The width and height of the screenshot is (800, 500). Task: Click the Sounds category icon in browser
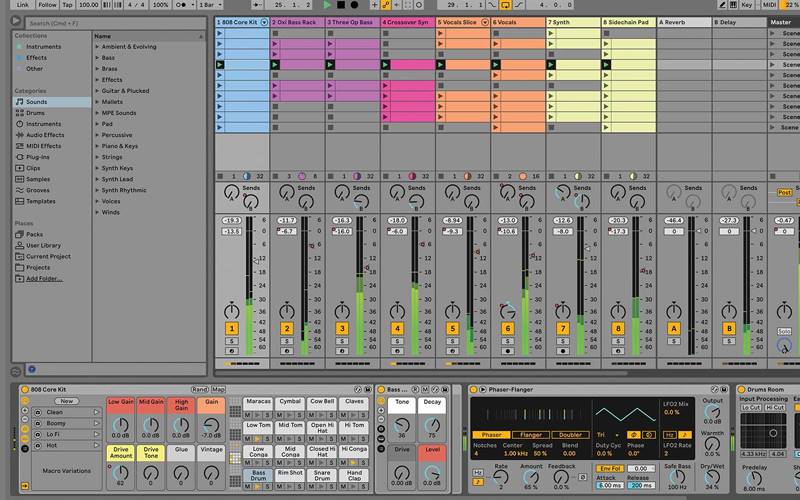[20, 102]
